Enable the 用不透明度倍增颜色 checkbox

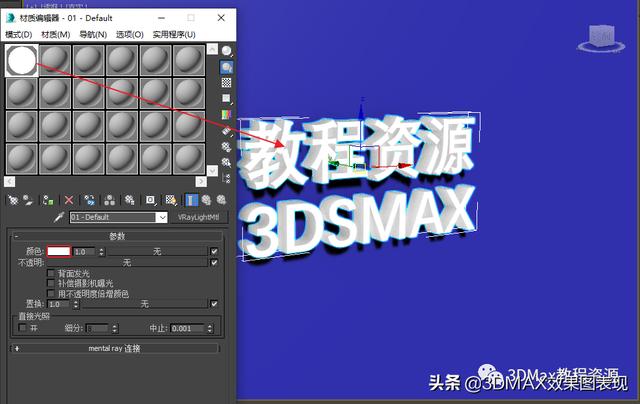[x=51, y=293]
